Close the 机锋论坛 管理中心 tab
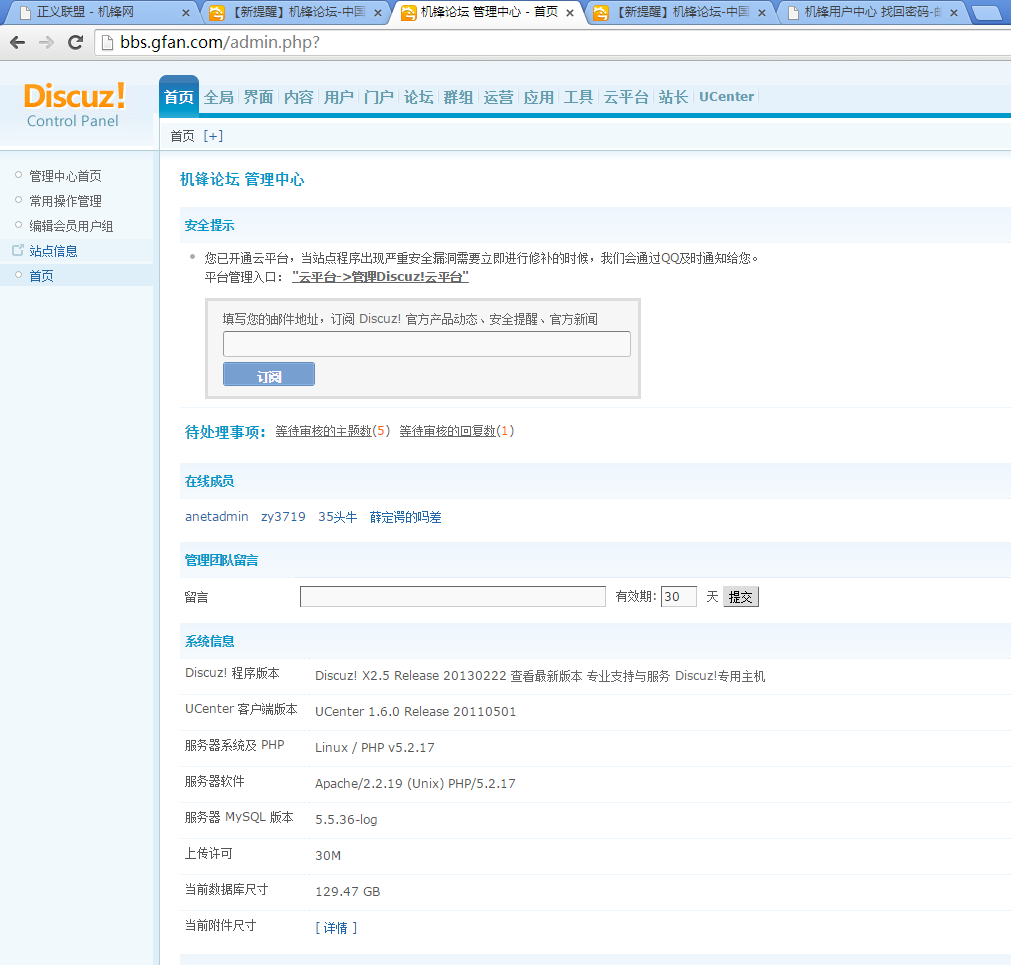The width and height of the screenshot is (1011, 965). [570, 12]
